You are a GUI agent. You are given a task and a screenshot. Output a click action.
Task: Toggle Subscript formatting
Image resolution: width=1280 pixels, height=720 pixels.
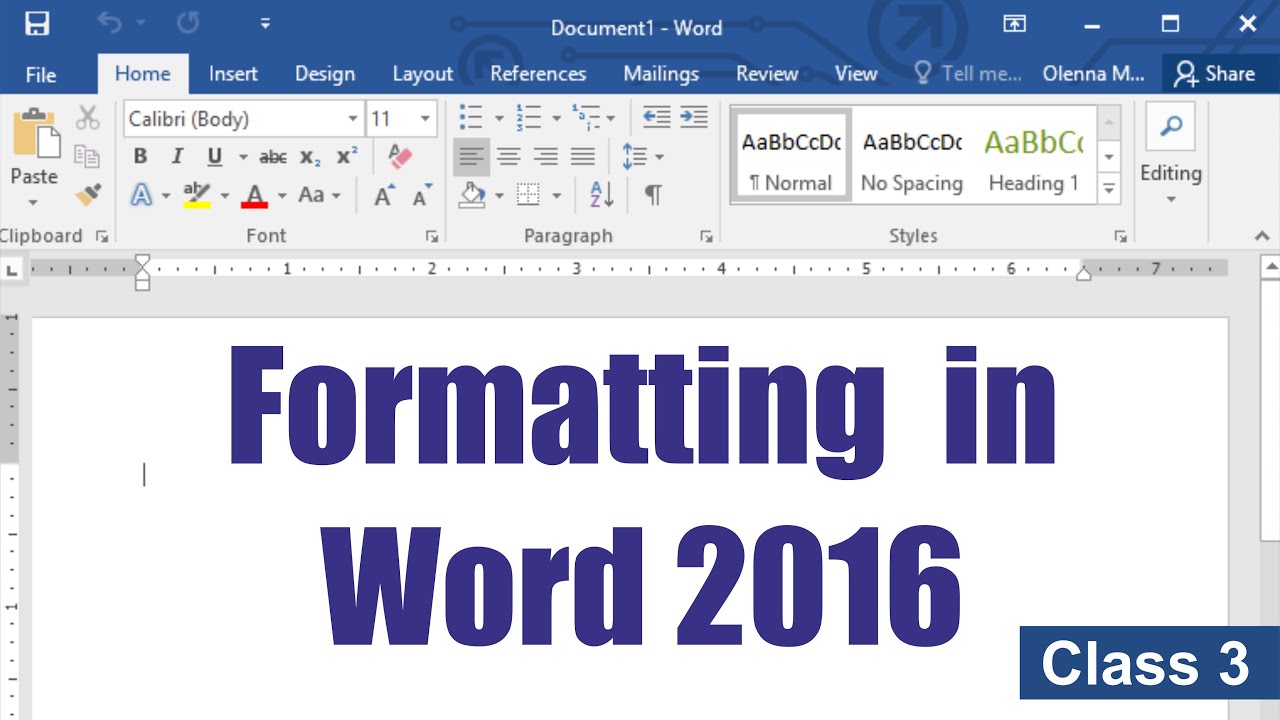coord(310,157)
